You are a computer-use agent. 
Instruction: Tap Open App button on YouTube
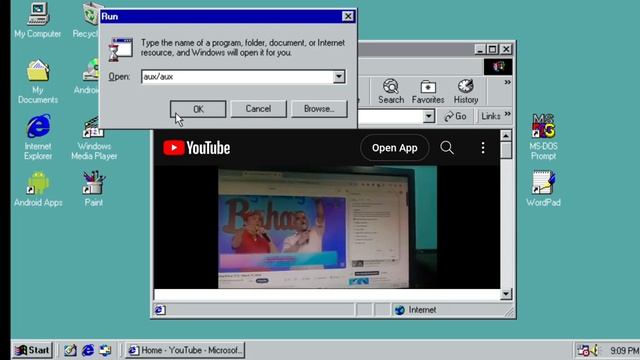point(395,148)
